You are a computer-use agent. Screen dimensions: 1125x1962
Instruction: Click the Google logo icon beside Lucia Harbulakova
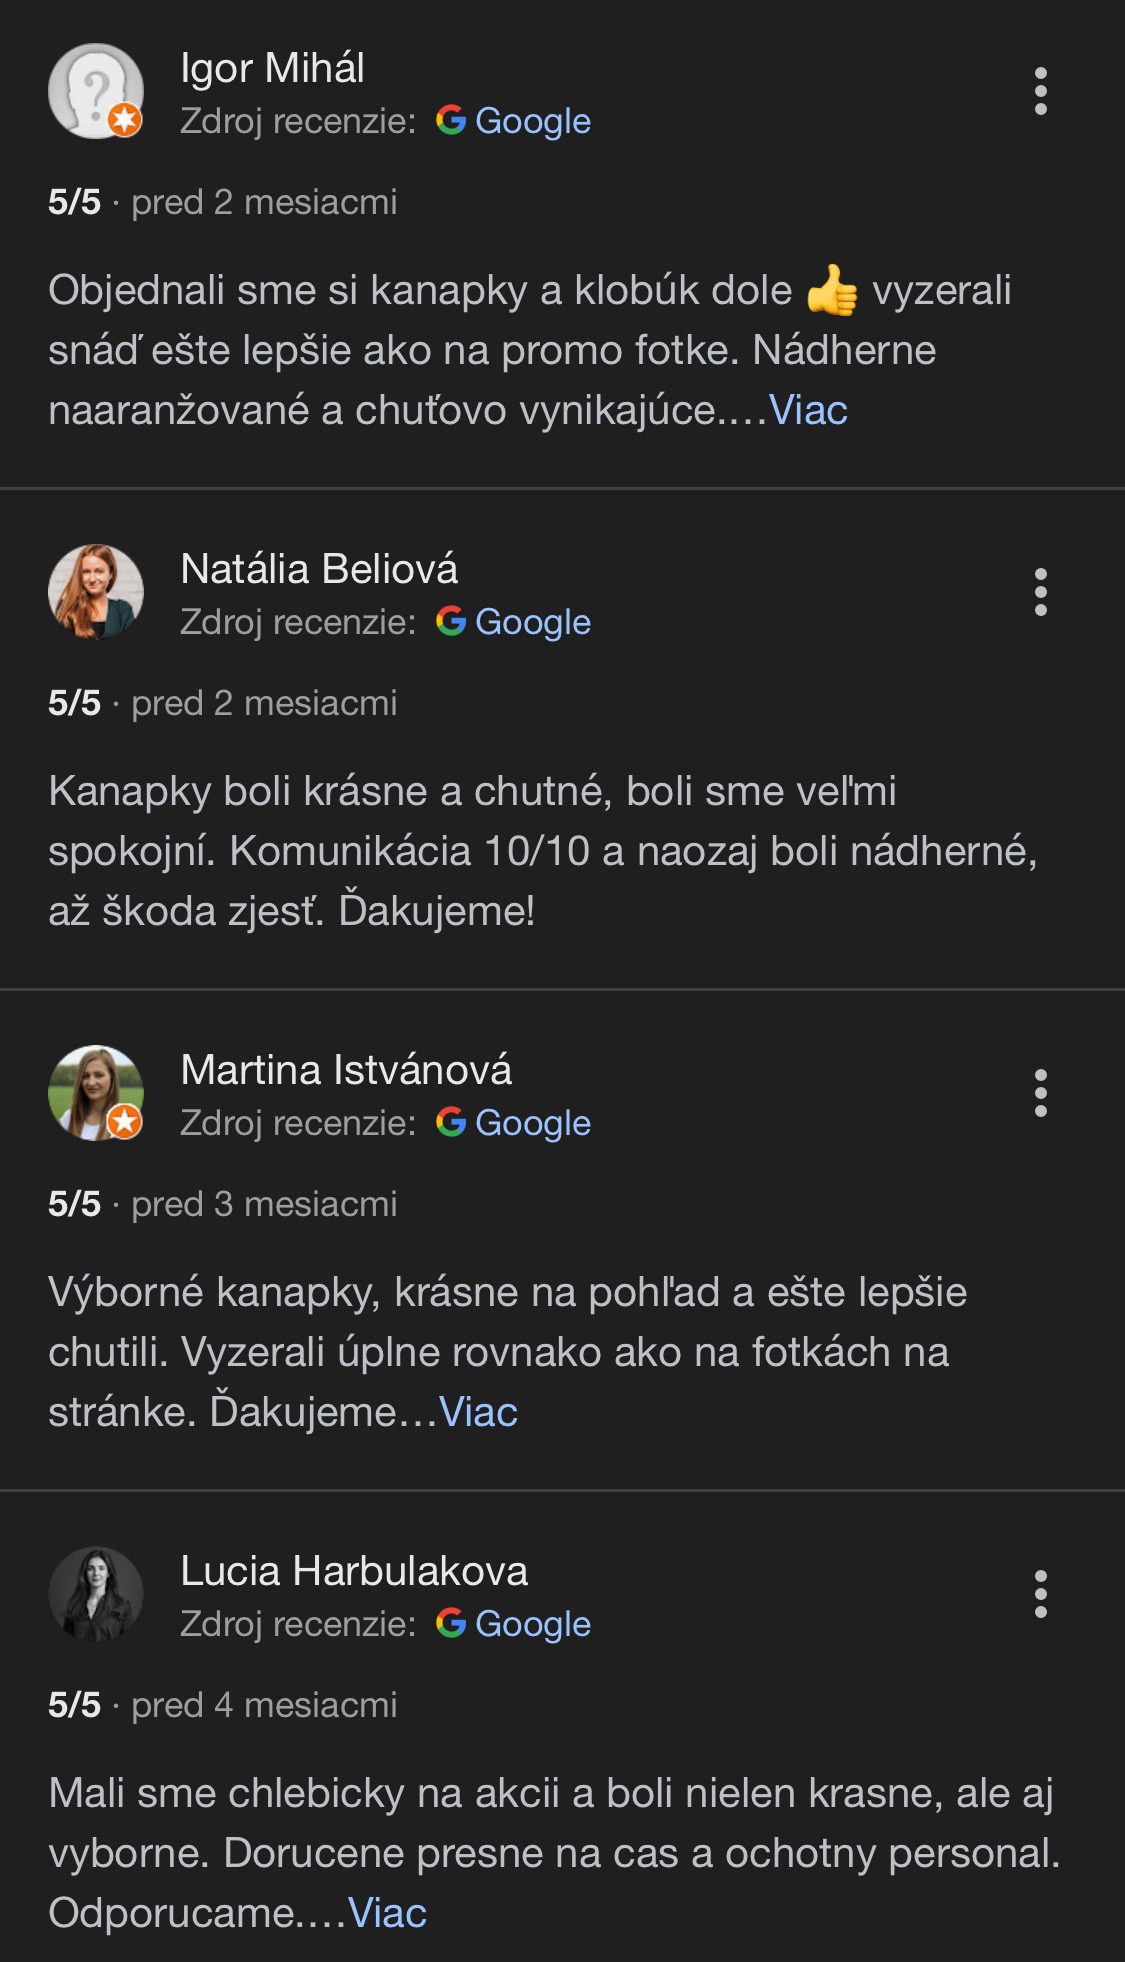click(451, 1624)
